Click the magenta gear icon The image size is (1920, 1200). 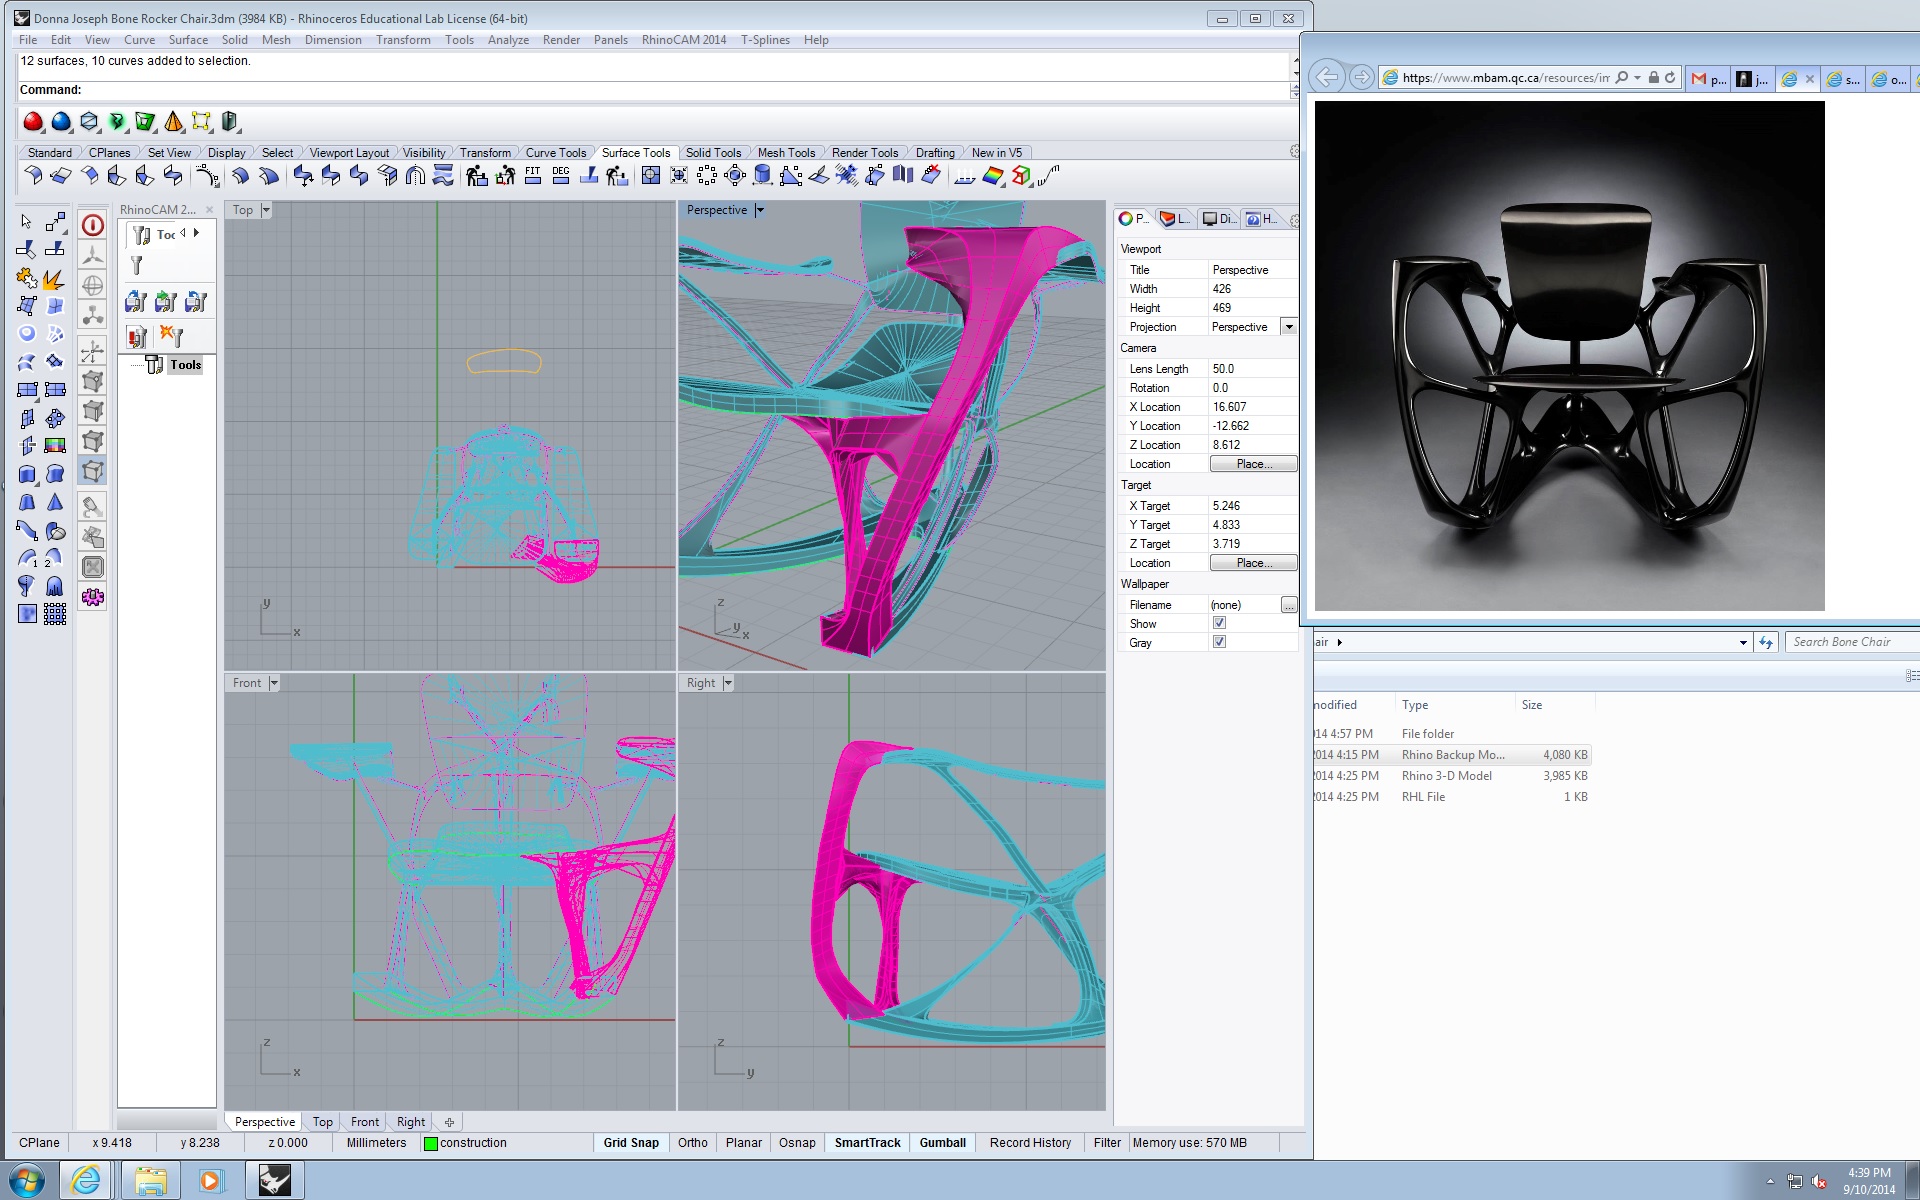pyautogui.click(x=93, y=598)
